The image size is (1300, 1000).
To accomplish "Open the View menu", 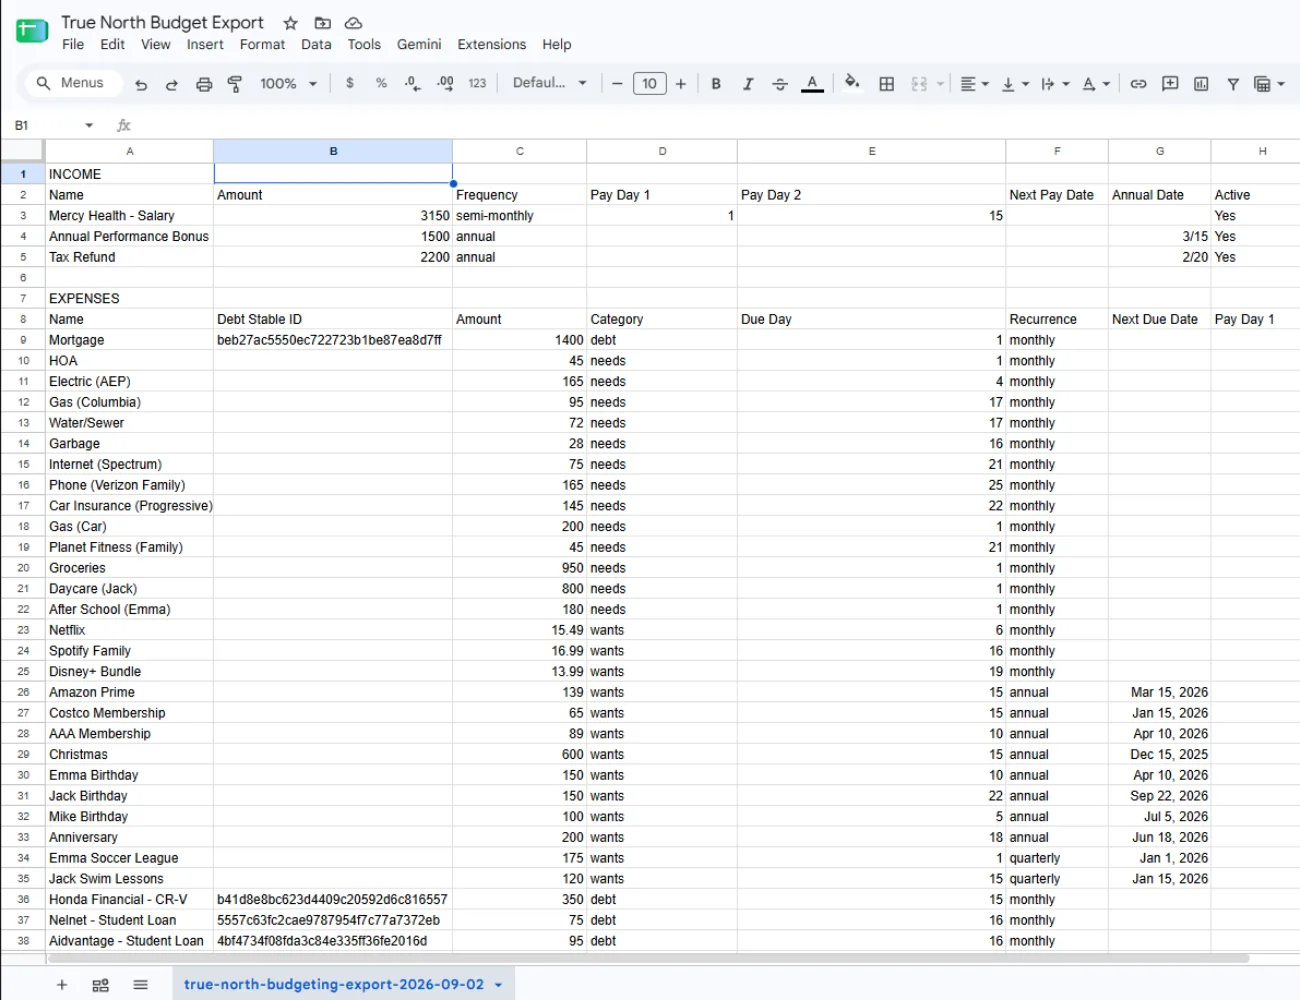I will click(155, 44).
